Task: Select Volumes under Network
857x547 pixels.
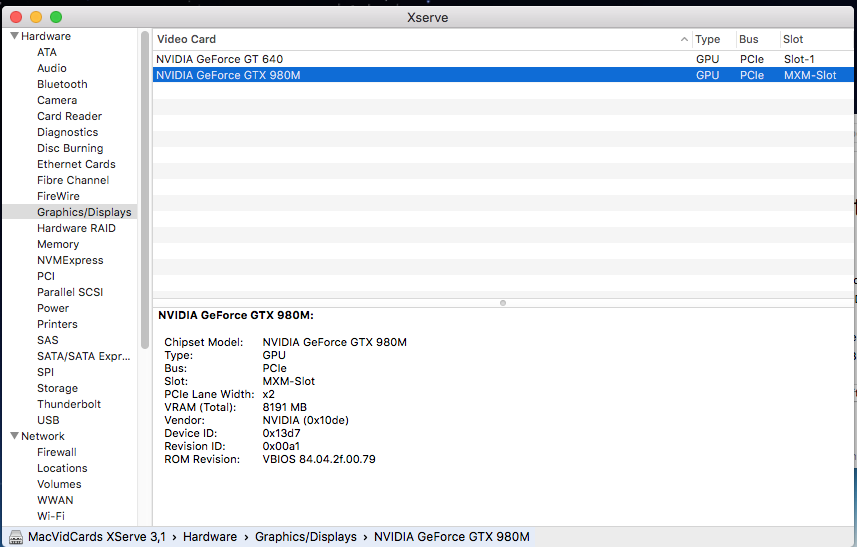Action: (59, 484)
